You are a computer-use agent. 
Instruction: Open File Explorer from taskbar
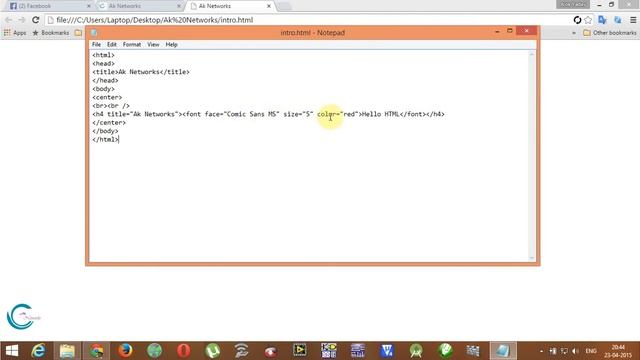click(67, 351)
